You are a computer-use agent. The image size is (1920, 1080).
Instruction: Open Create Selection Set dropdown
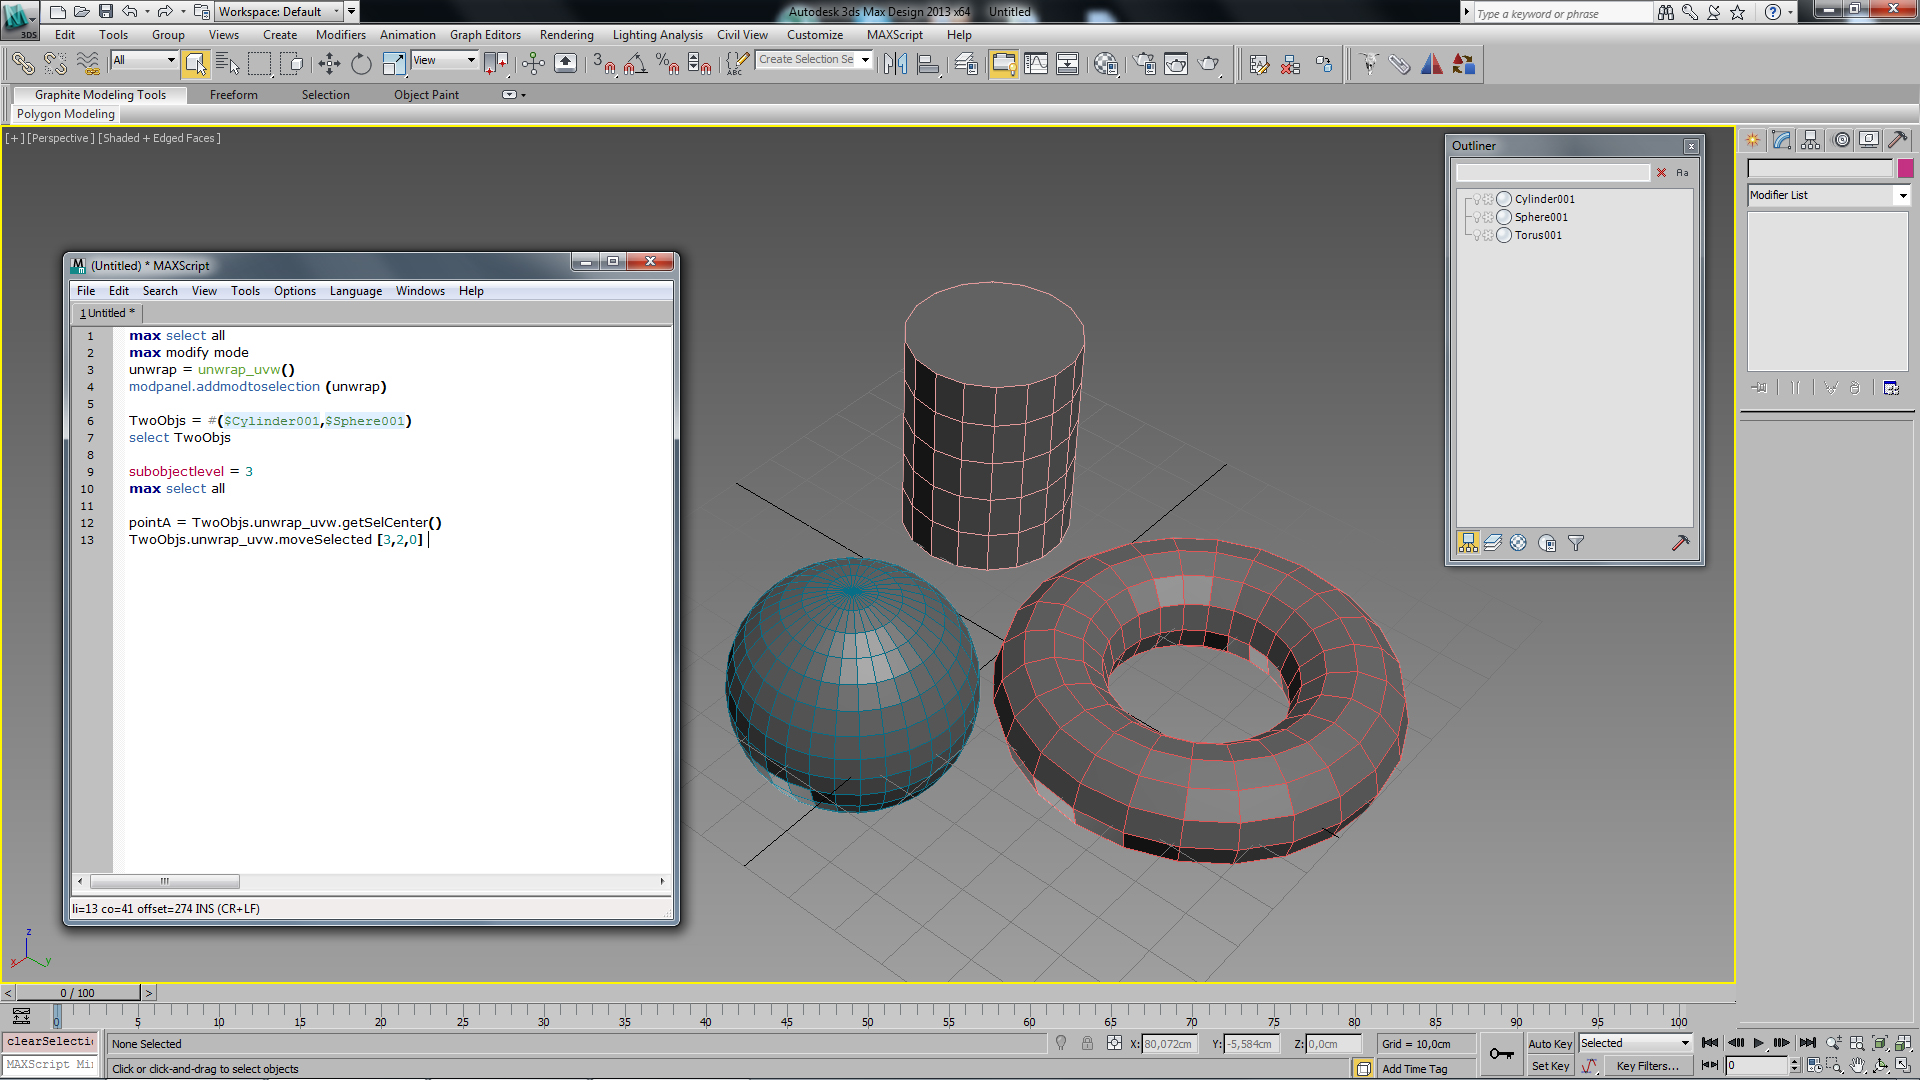point(814,60)
